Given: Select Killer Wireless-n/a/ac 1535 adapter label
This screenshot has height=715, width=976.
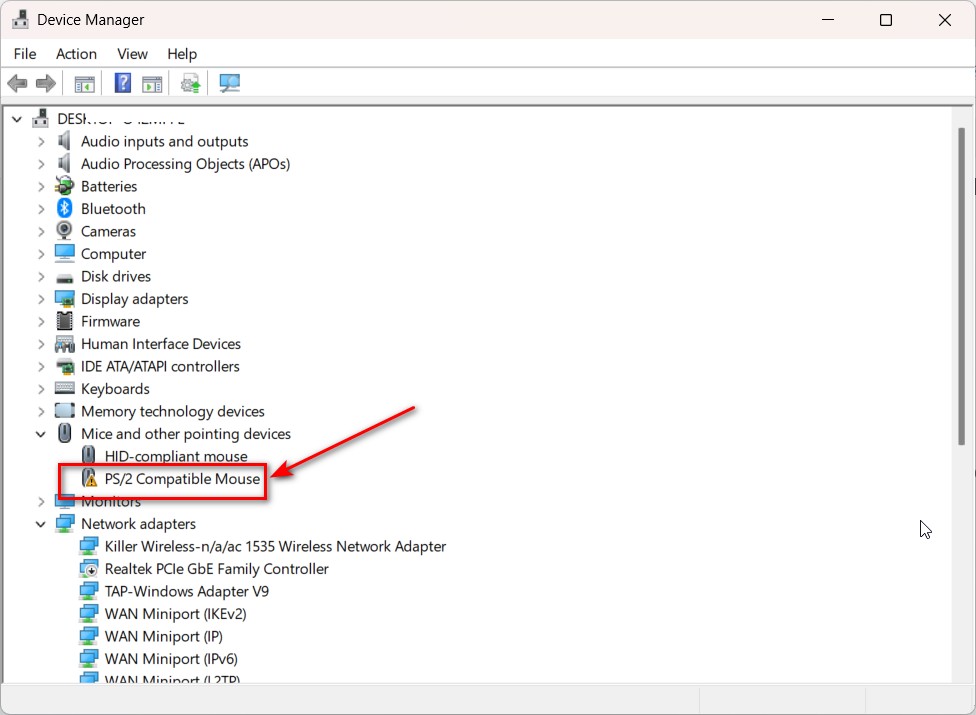Looking at the screenshot, I should pyautogui.click(x=275, y=546).
